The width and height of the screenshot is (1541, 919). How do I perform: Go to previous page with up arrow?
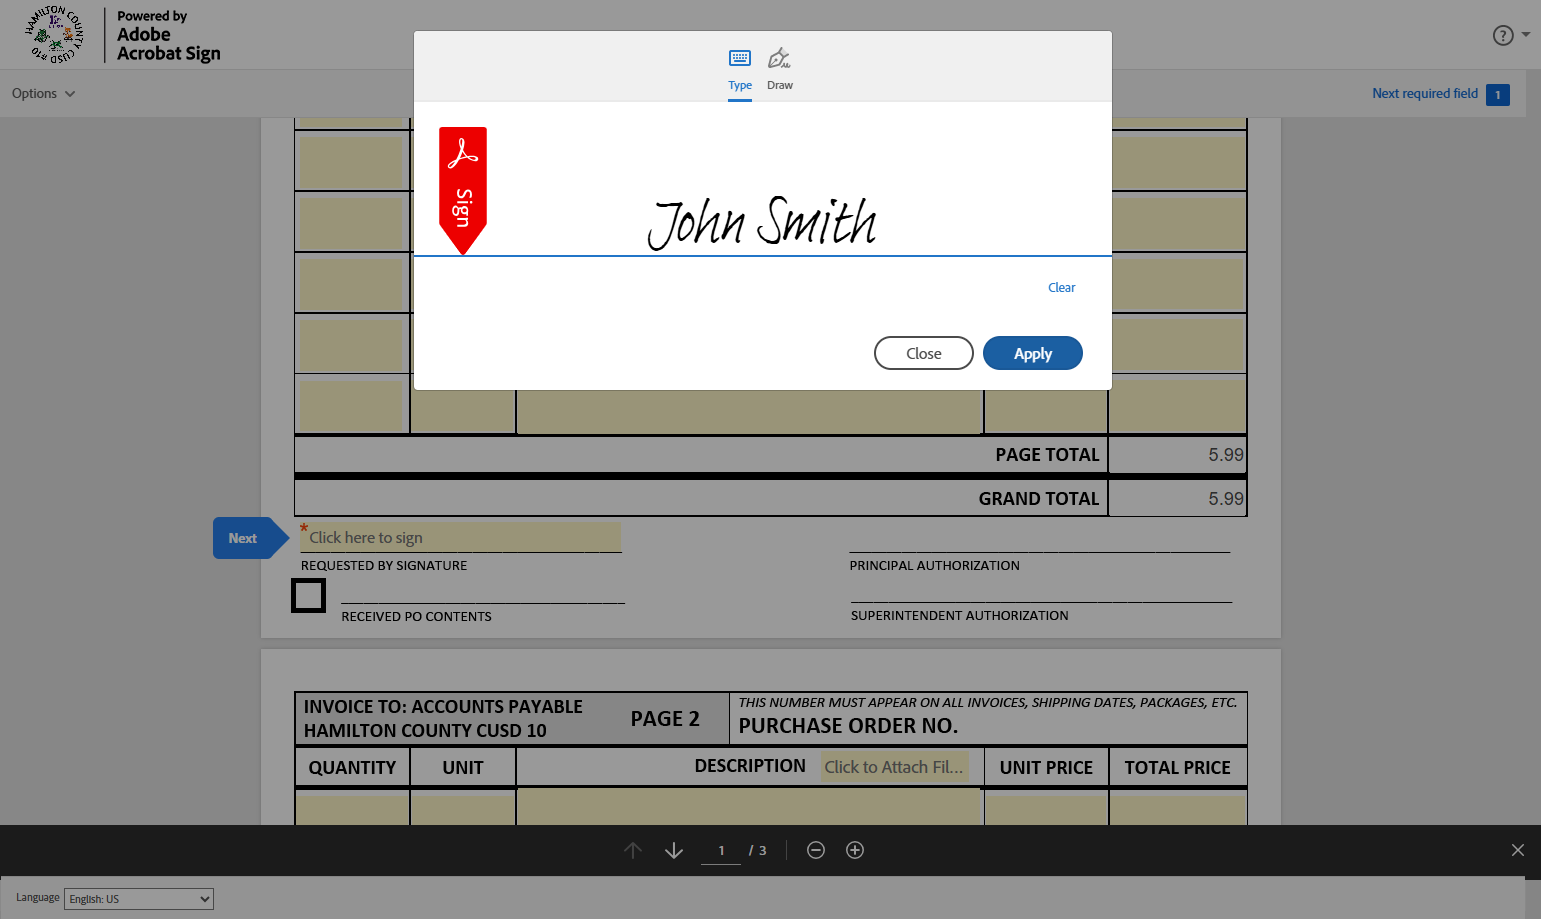[x=633, y=850]
